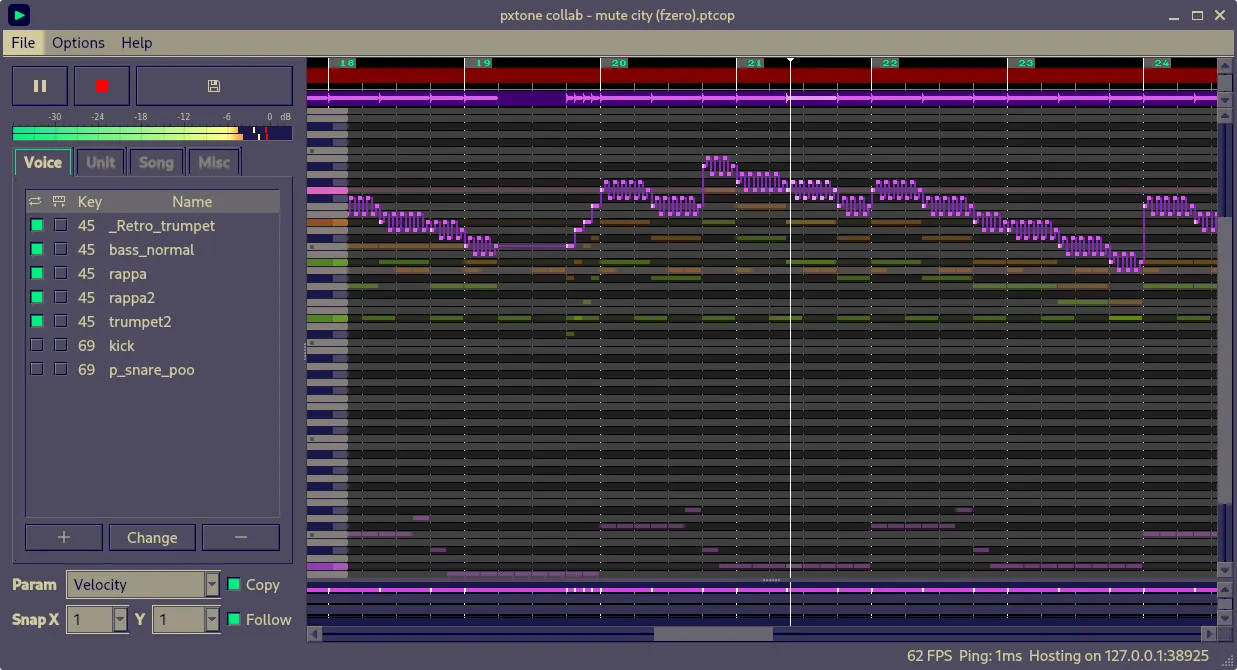Jump to measure 18 marker

pyautogui.click(x=347, y=62)
